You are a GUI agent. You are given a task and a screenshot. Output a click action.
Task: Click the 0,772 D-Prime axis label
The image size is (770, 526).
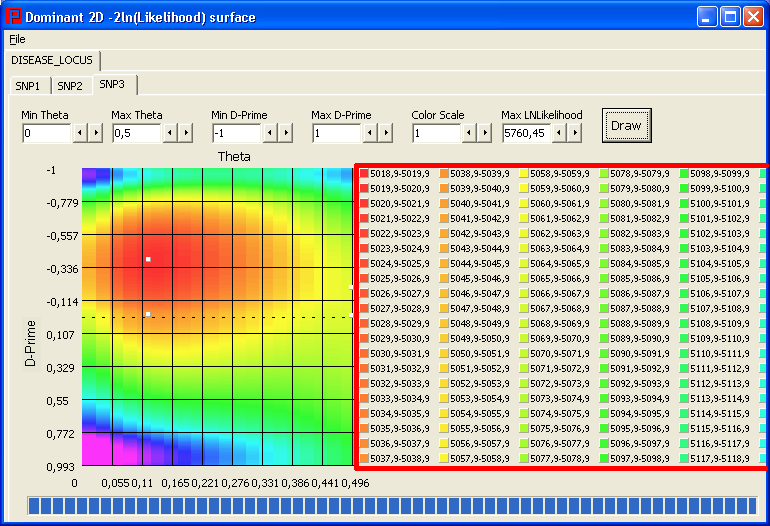(x=60, y=434)
